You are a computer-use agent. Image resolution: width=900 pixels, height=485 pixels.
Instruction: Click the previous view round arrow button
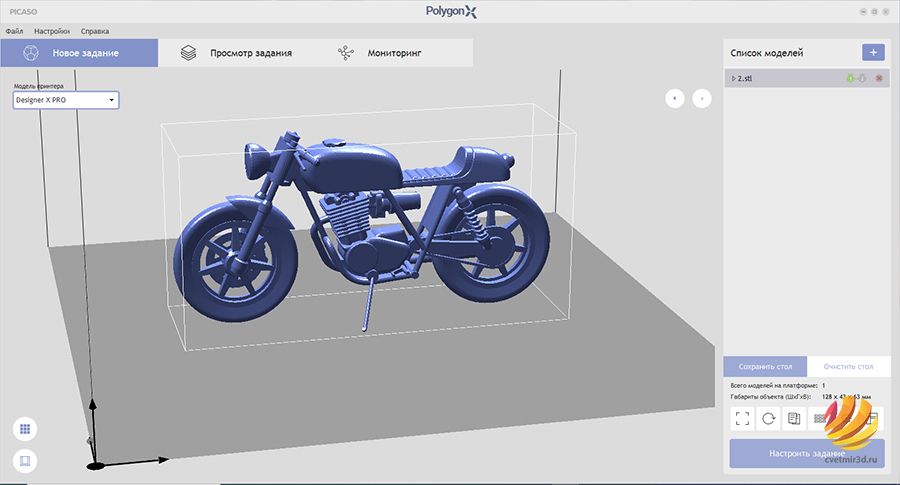point(674,99)
